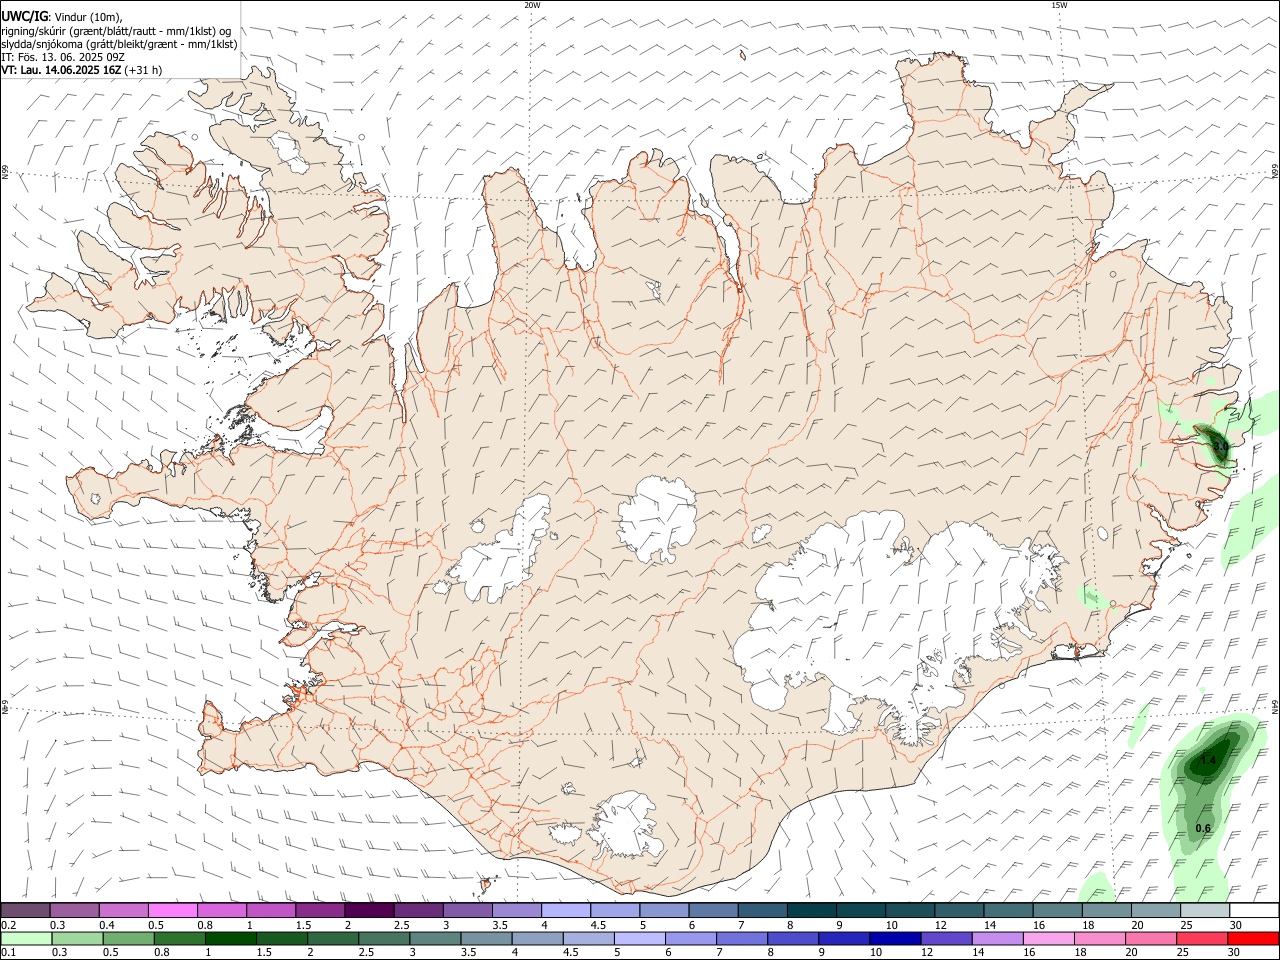Click the '15W' longitude label

tap(1059, 5)
